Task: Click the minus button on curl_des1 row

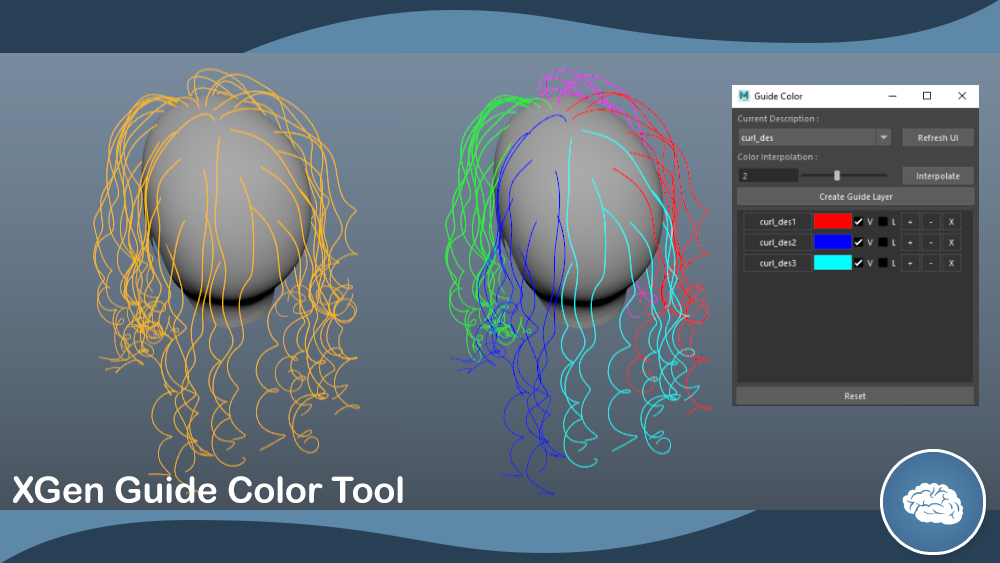Action: 931,222
